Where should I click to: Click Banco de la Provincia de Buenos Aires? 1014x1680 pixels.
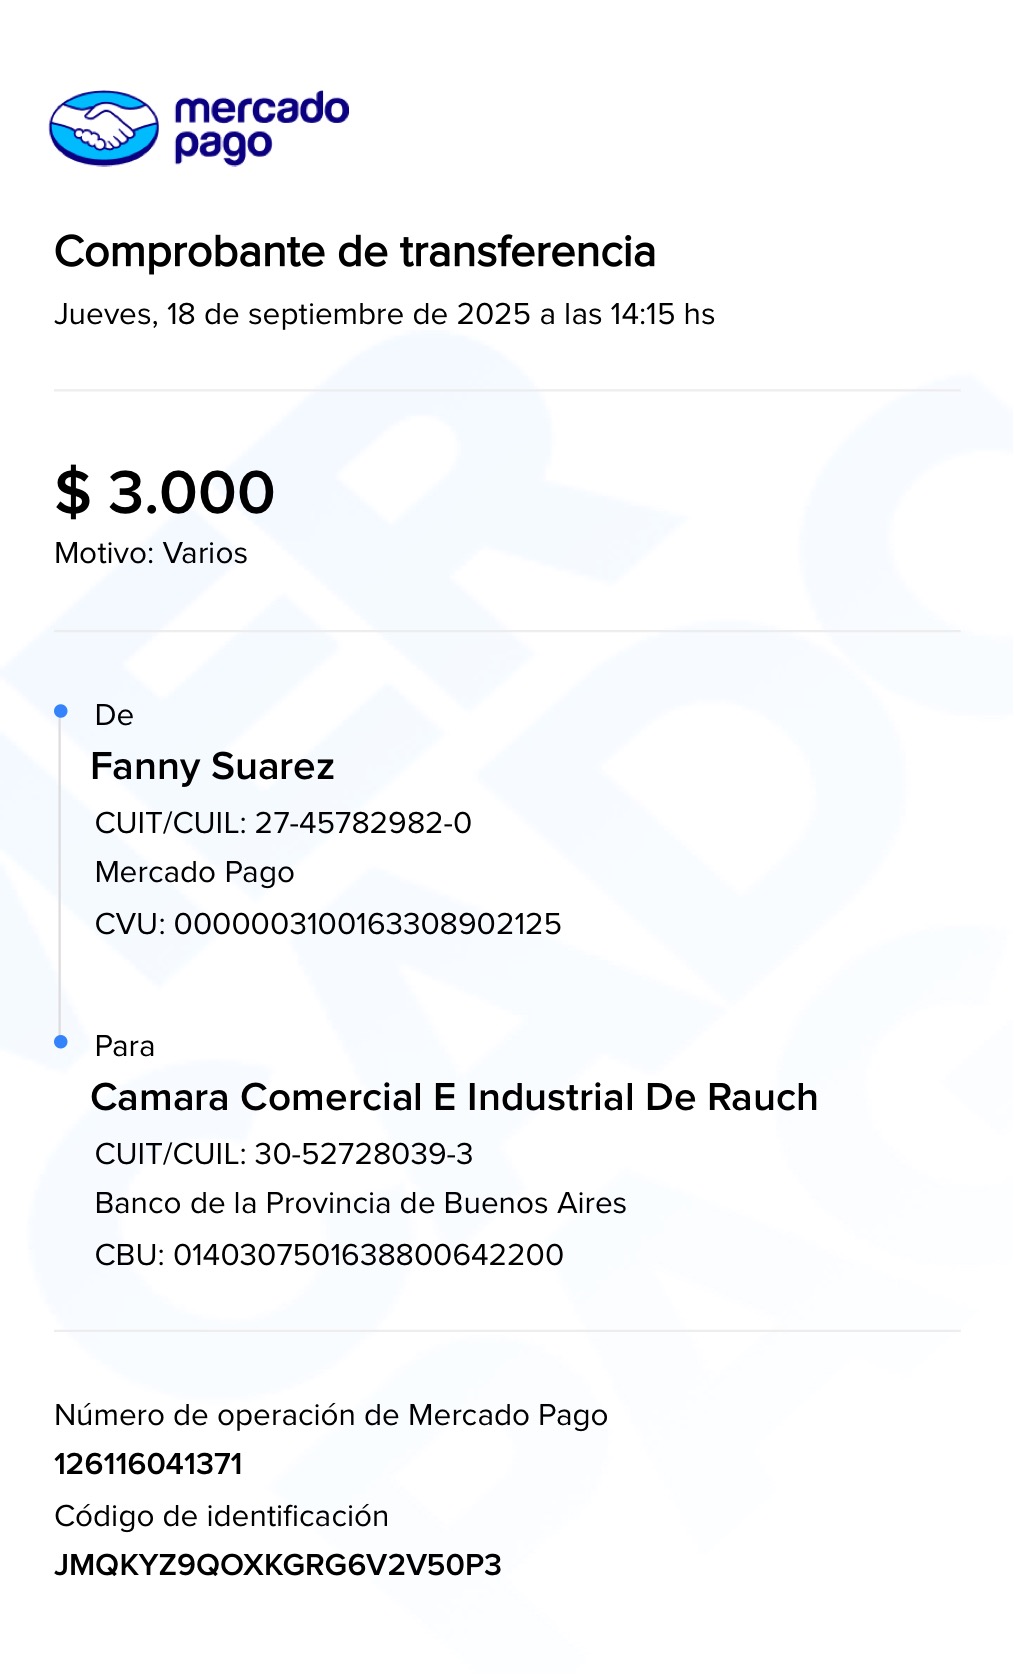point(360,1203)
